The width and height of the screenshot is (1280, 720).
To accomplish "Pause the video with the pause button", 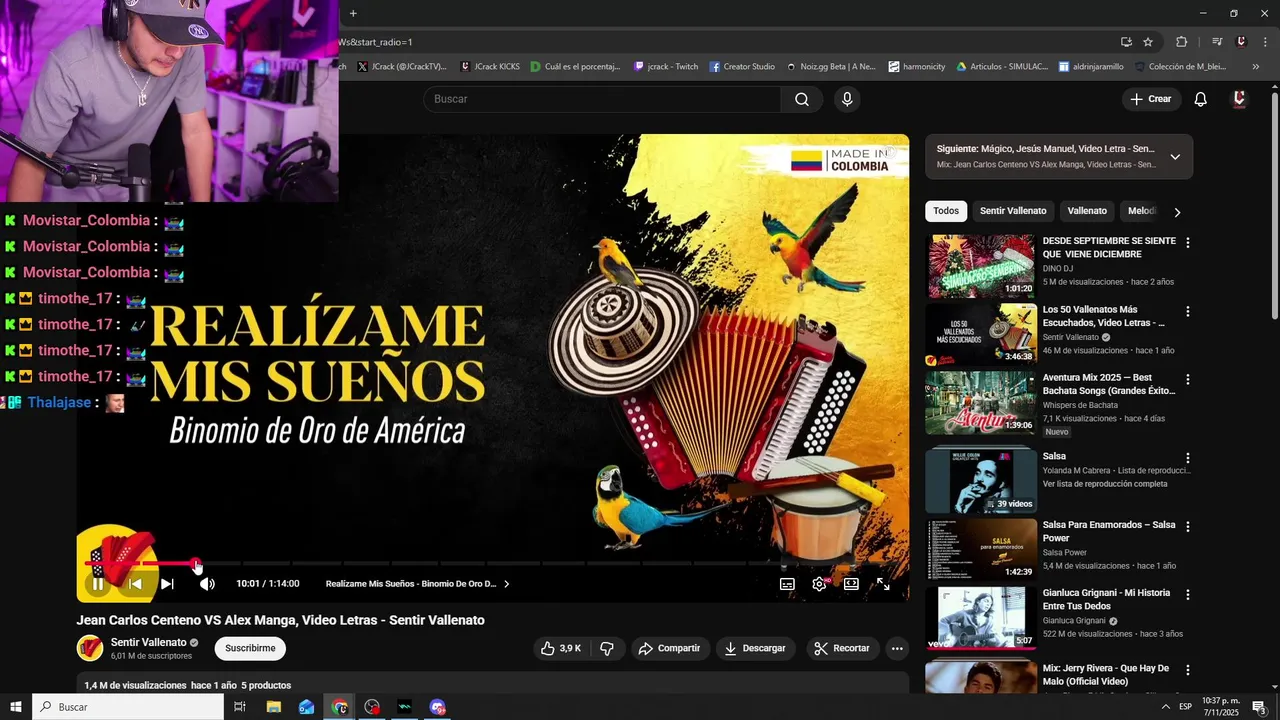I will pyautogui.click(x=98, y=584).
